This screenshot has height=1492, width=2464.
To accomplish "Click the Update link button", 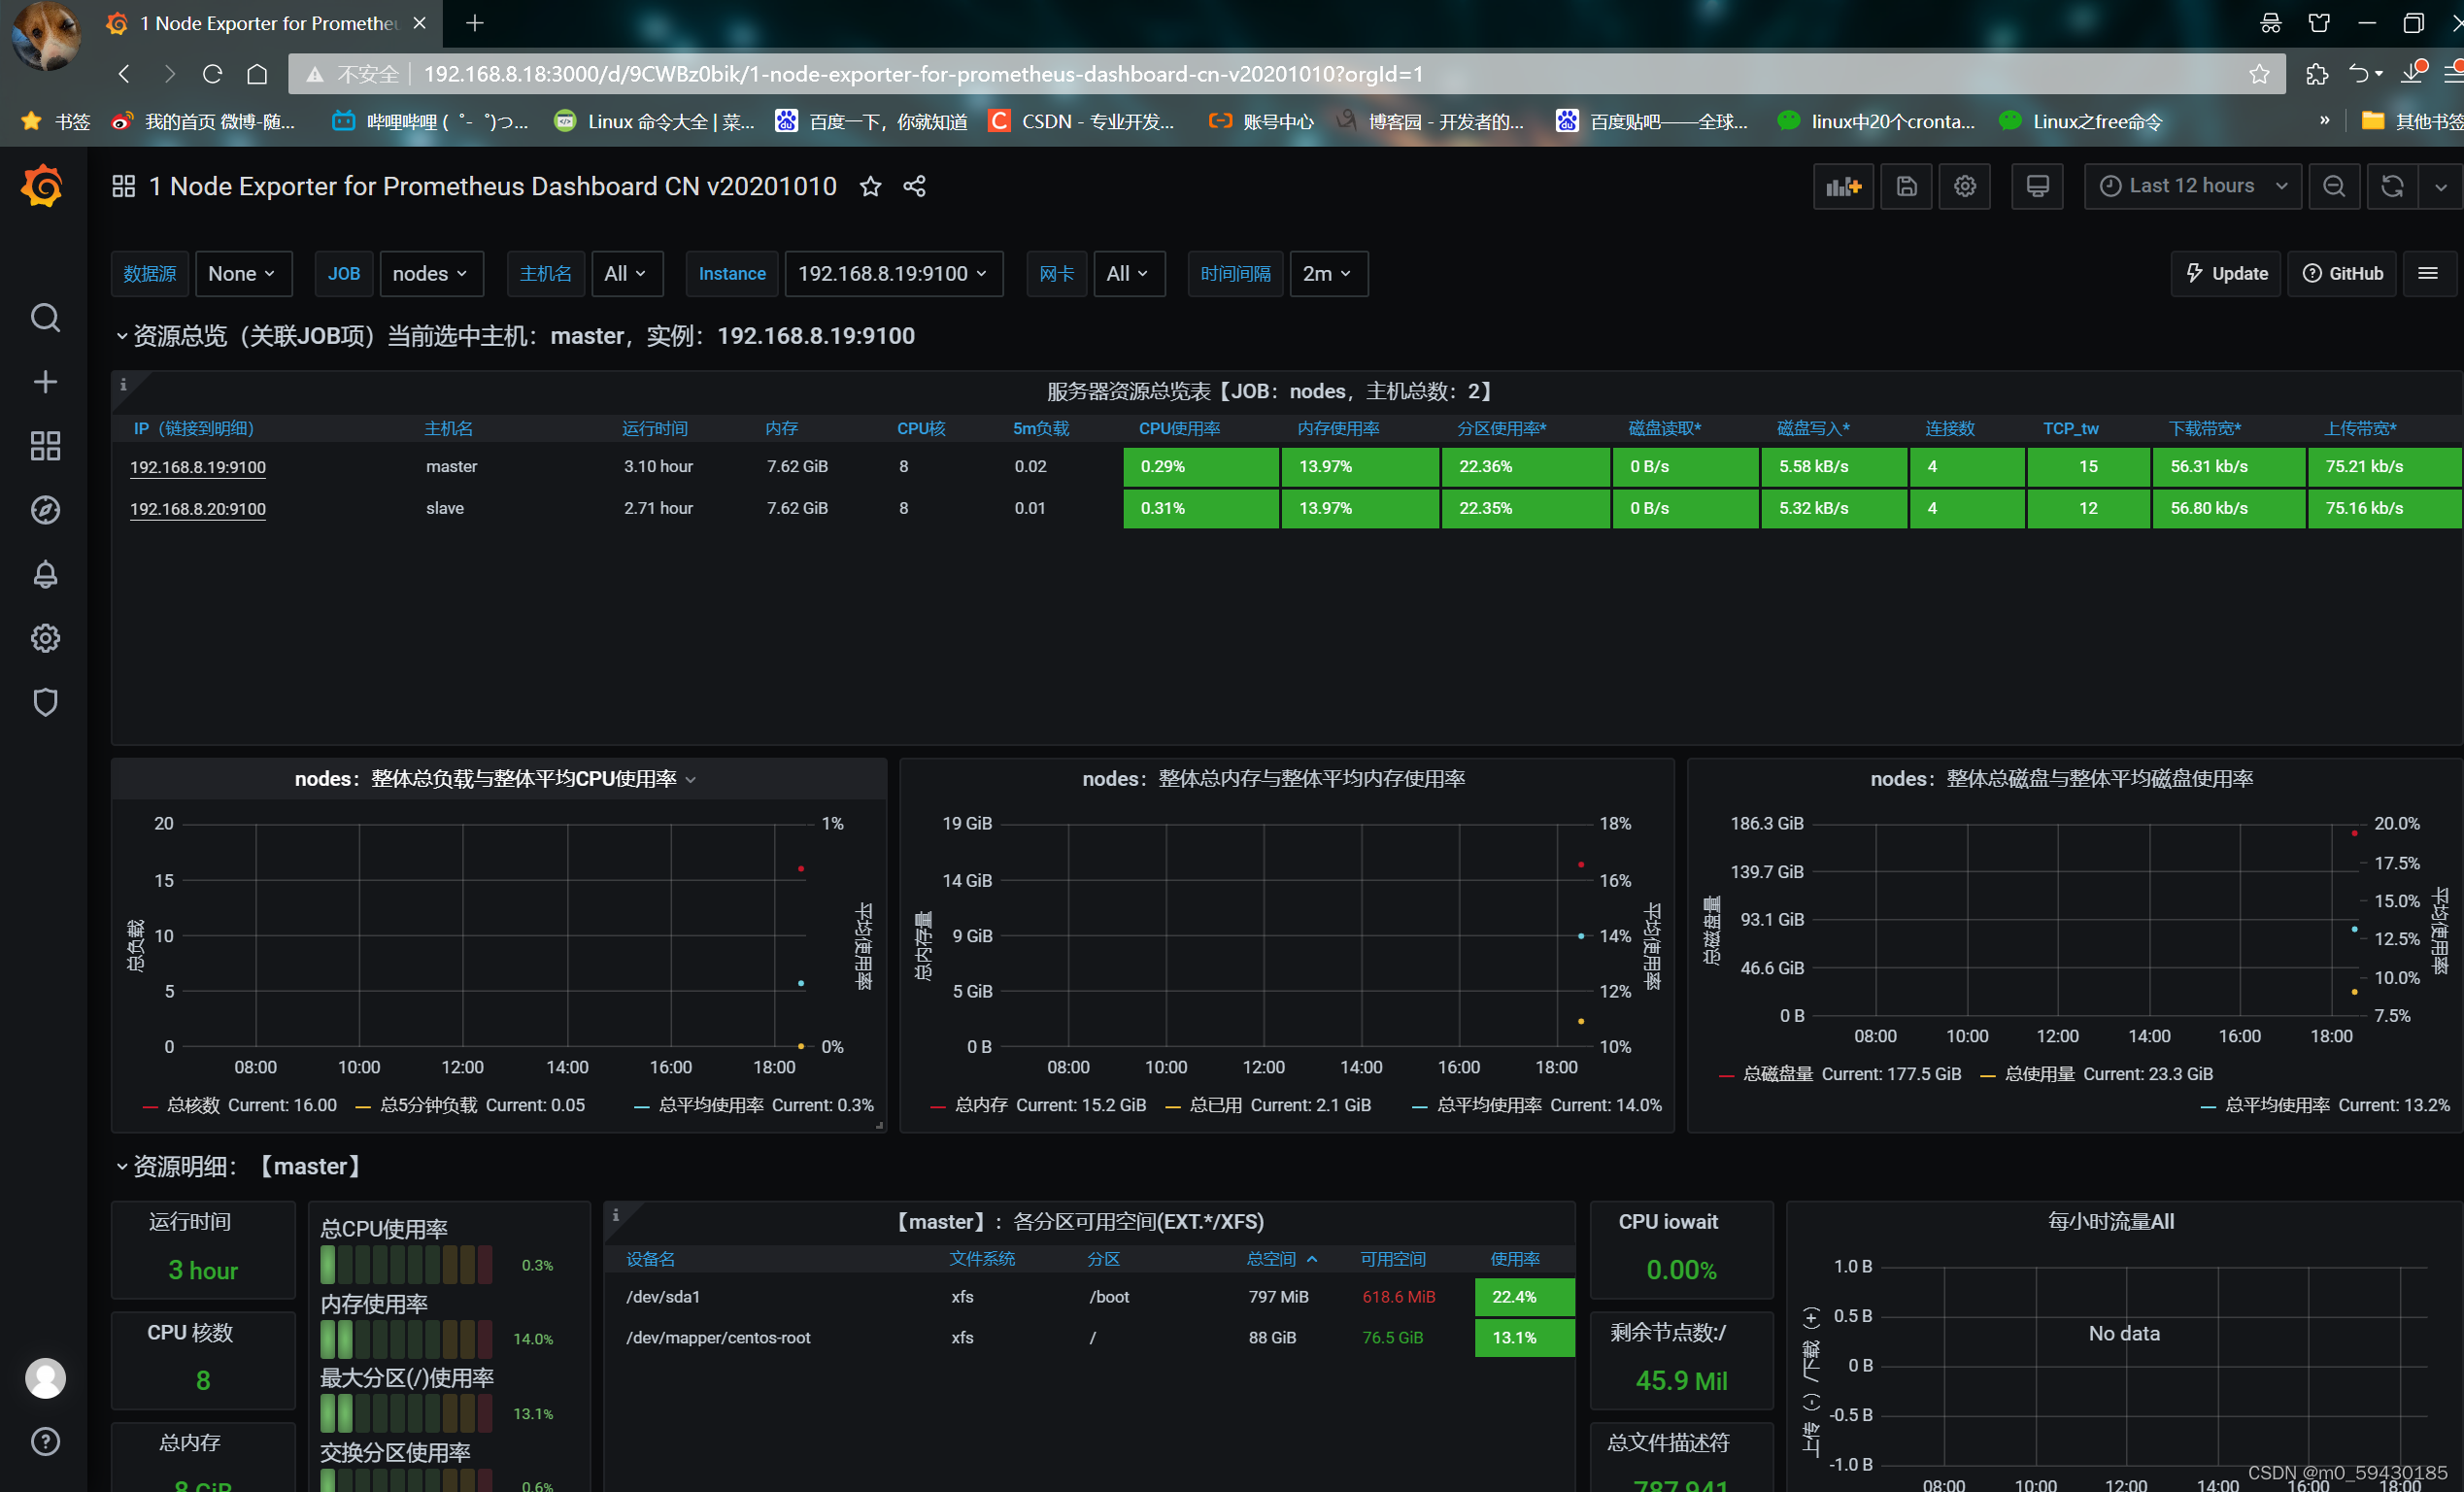I will (2226, 274).
